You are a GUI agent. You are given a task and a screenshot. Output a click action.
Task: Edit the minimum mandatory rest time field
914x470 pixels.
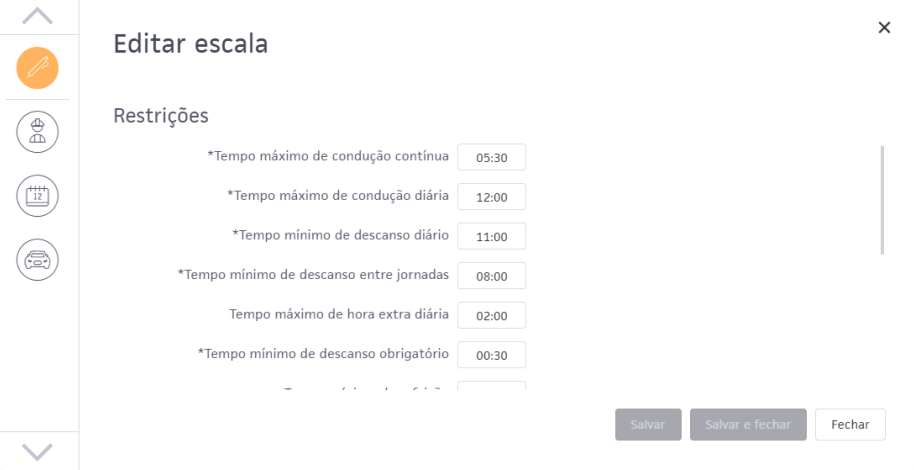(x=491, y=355)
